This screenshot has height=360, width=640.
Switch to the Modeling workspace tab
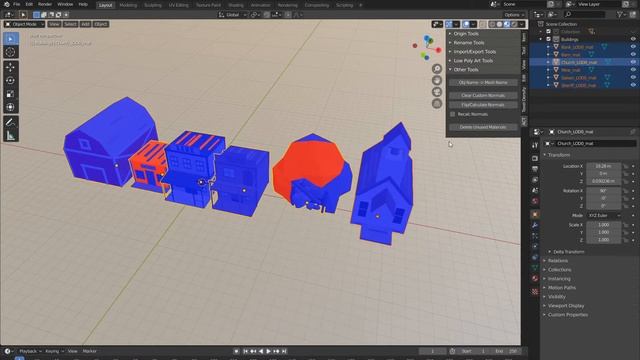tap(128, 5)
